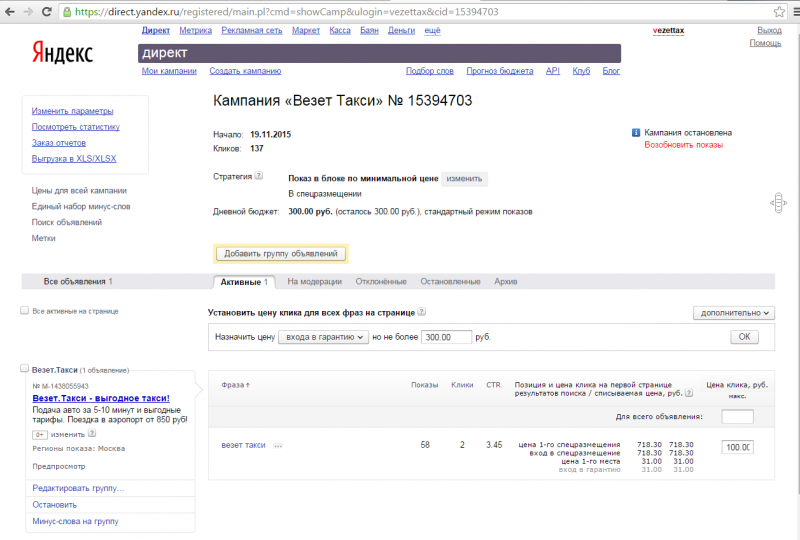This screenshot has width=800, height=540.
Task: Open the входа в гарантию dropdown
Action: tap(323, 337)
